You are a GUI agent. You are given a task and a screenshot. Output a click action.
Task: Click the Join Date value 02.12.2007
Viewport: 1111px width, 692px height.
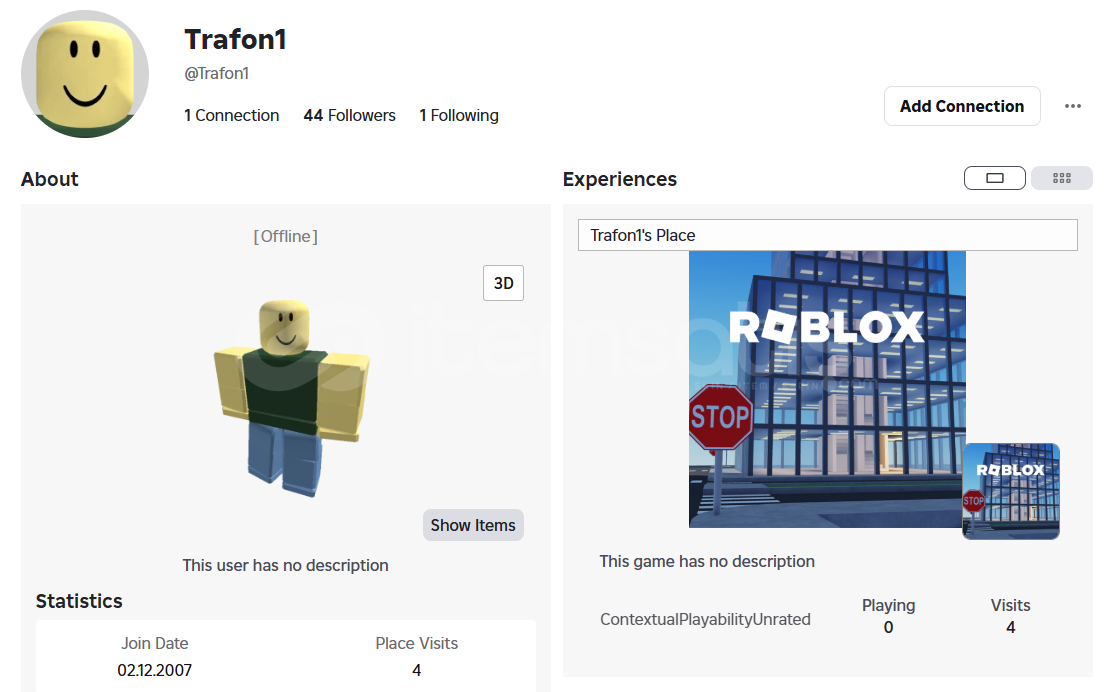tap(154, 670)
